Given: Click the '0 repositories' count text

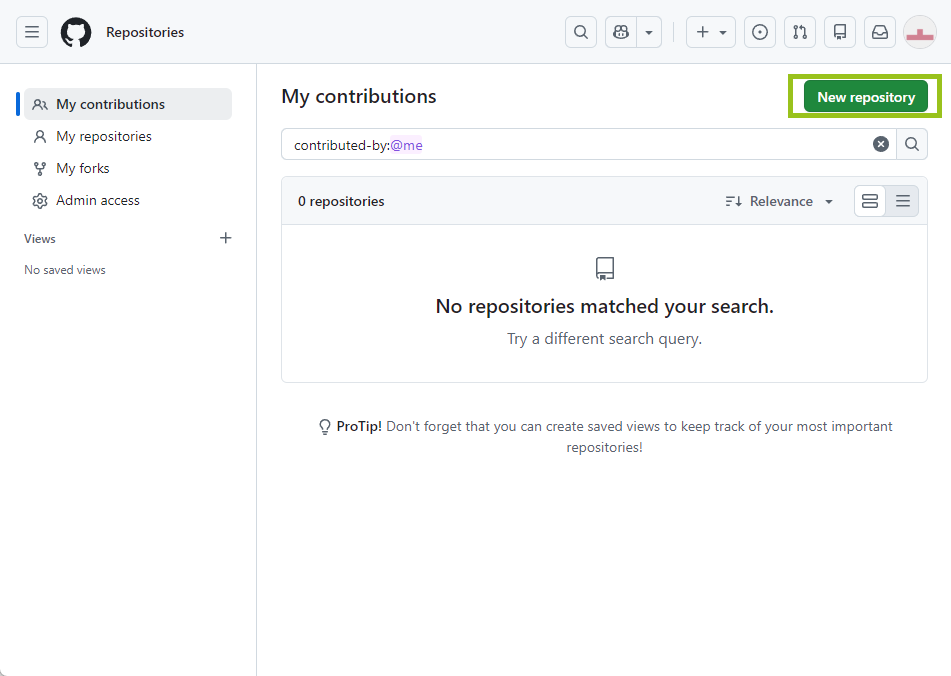Looking at the screenshot, I should 341,201.
